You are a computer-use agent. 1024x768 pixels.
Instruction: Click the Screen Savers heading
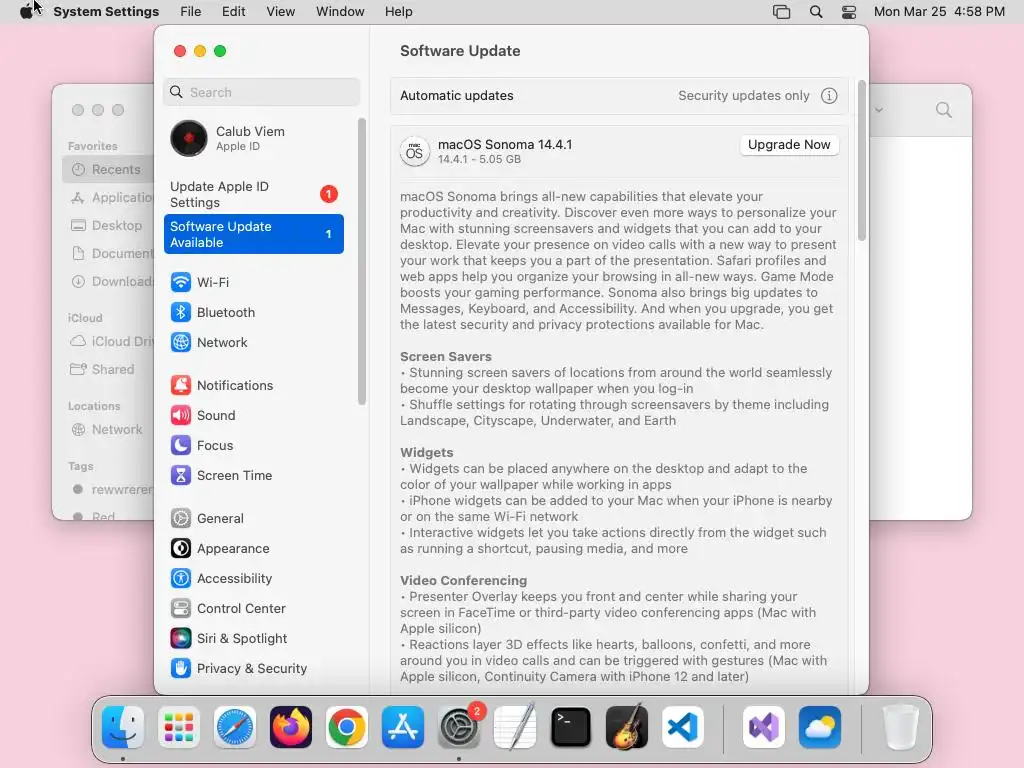446,357
